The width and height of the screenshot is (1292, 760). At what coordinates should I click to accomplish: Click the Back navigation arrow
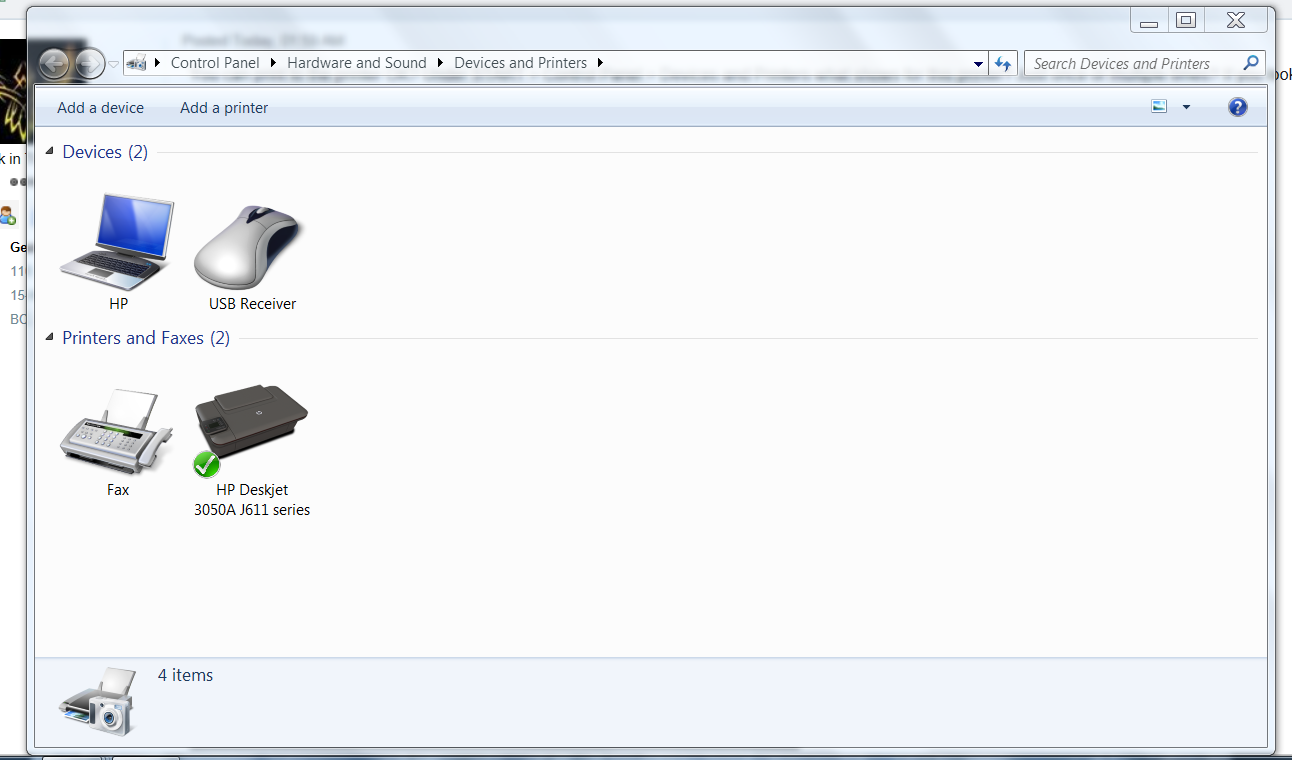click(56, 64)
